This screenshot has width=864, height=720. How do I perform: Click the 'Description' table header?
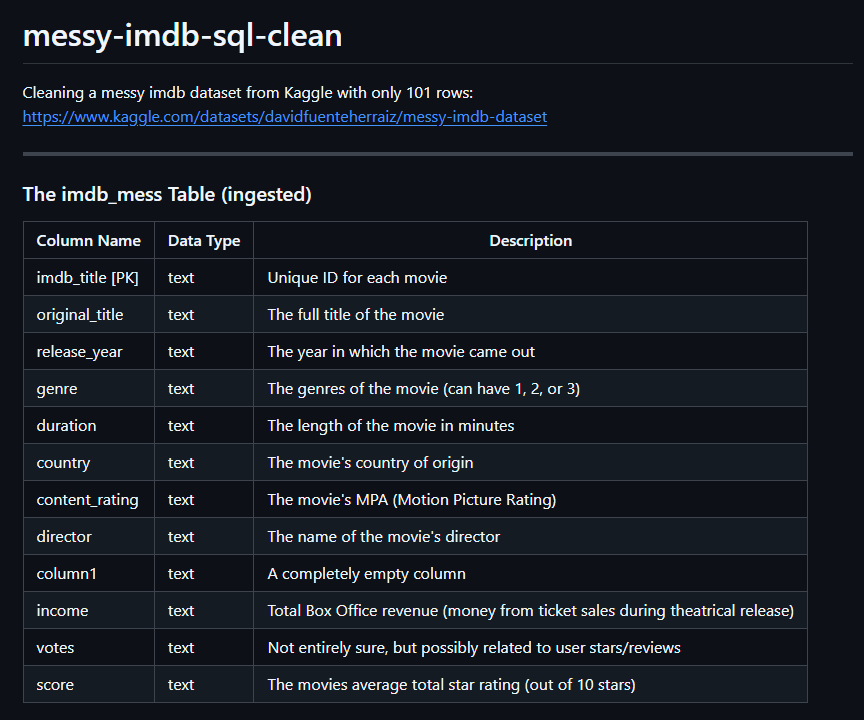pyautogui.click(x=530, y=241)
